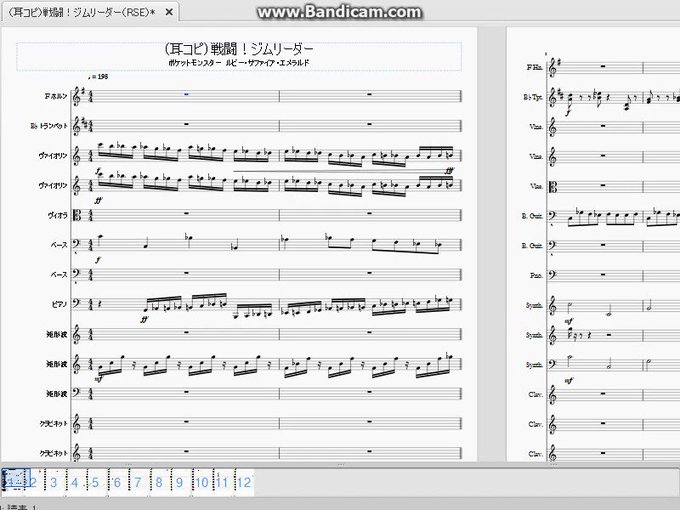Jump to page 4 in the navigator
Screen dimensions: 680x510
75,482
